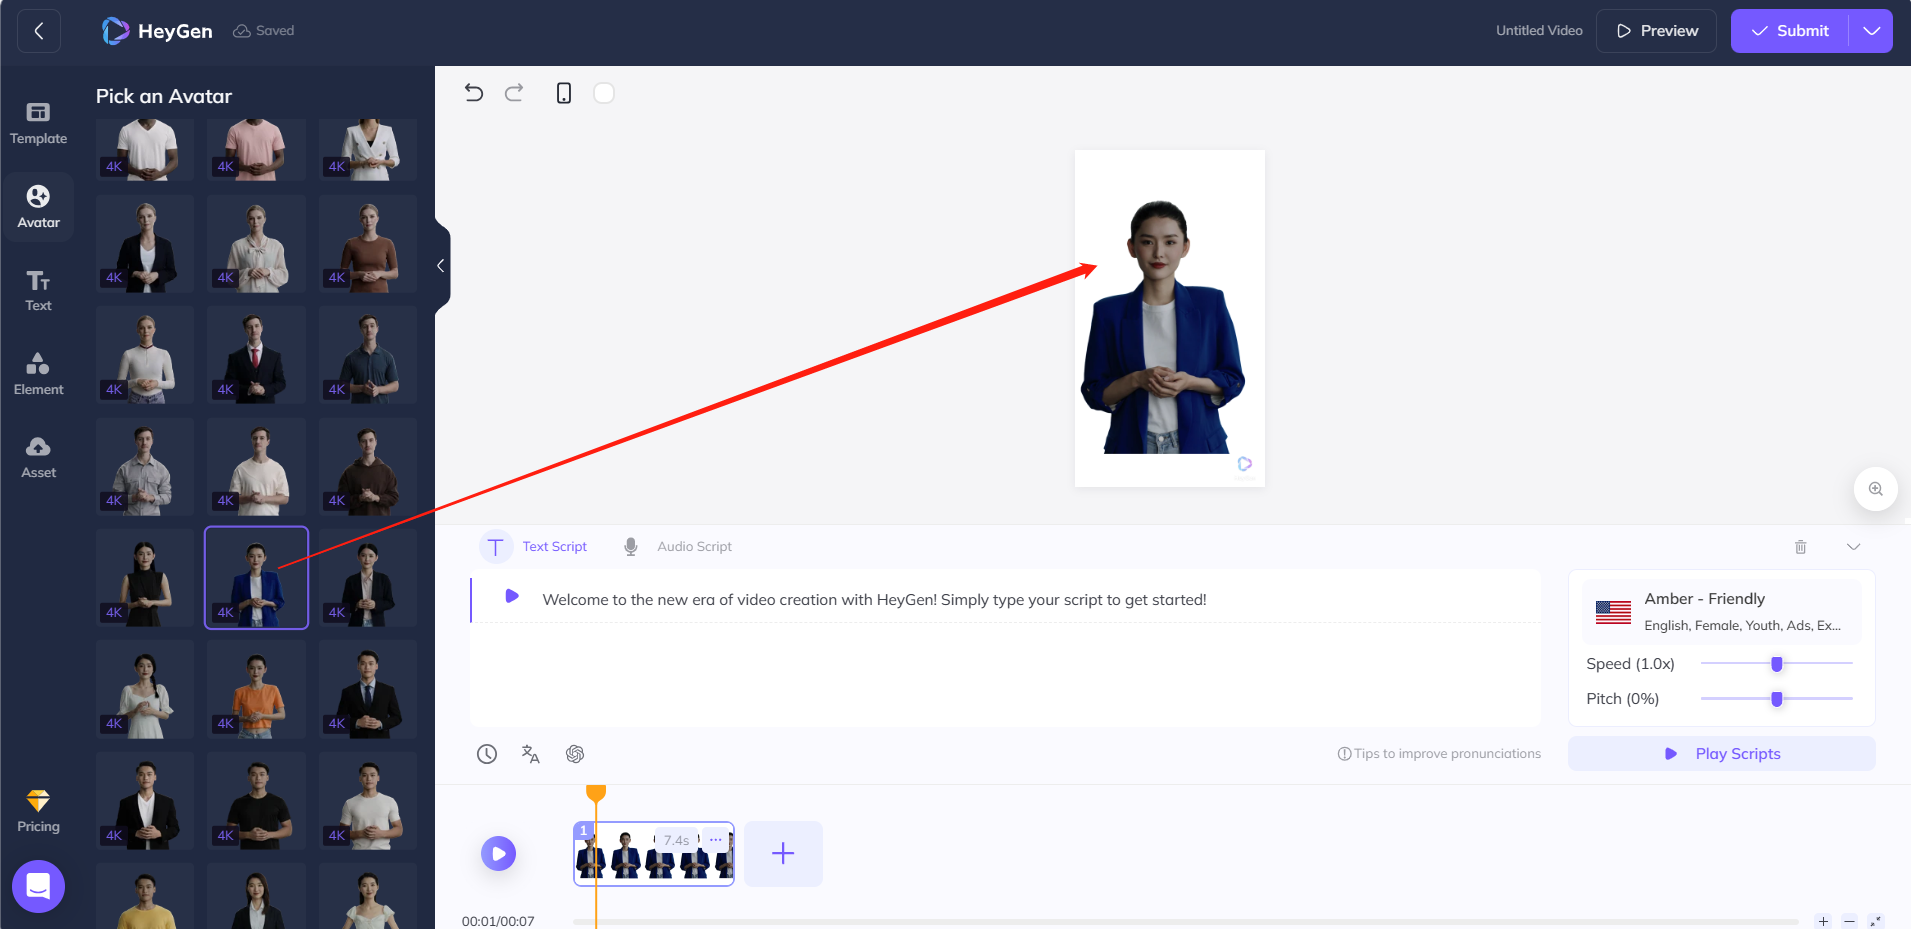Switch the canvas orientation with the phone icon
Image resolution: width=1911 pixels, height=929 pixels.
click(564, 93)
